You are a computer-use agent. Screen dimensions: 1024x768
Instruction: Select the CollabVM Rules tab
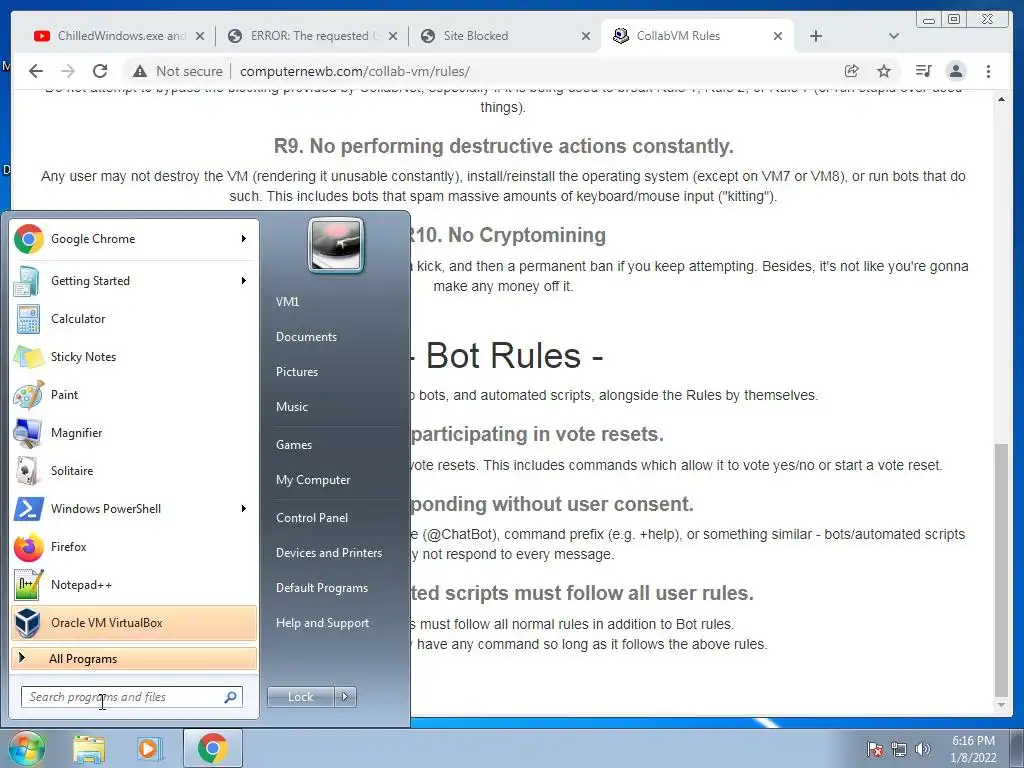(697, 36)
